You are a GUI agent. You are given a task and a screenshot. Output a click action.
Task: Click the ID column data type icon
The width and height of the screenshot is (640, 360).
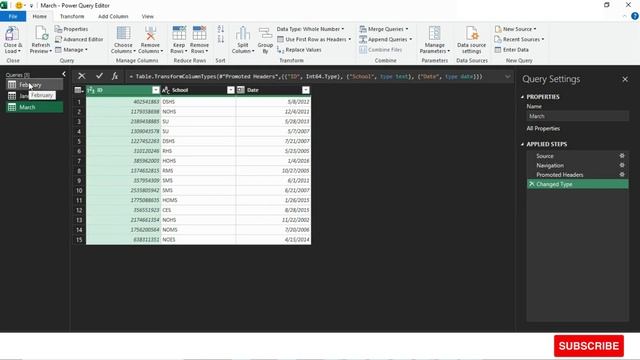point(91,90)
